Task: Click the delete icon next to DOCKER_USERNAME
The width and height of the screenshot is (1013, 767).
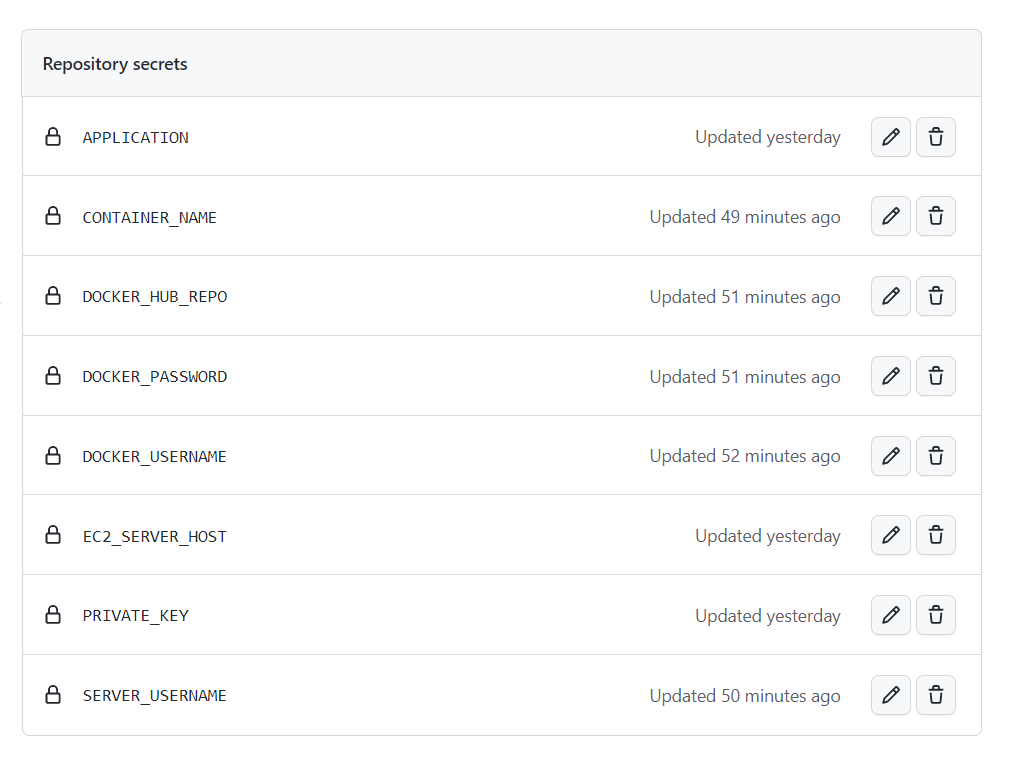Action: click(x=935, y=455)
